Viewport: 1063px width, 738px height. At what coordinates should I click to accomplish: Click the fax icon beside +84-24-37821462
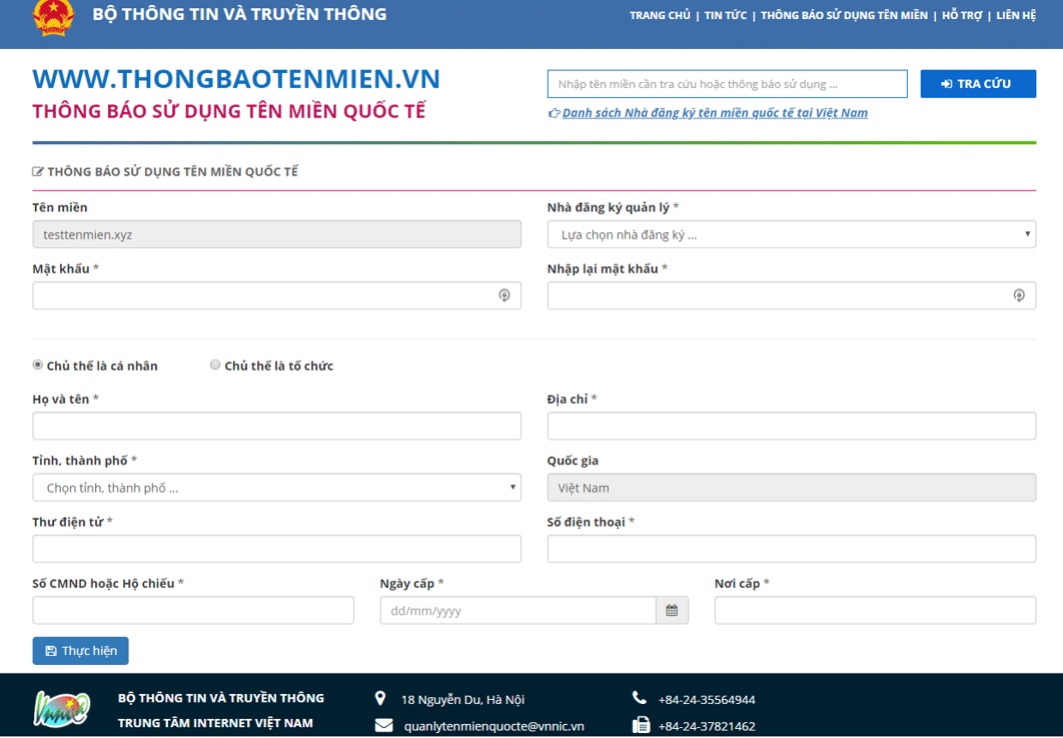point(641,725)
